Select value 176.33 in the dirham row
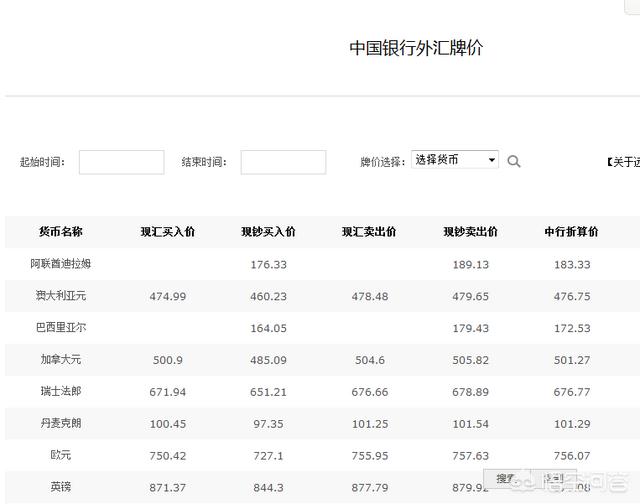The height and width of the screenshot is (504, 640). tap(269, 265)
